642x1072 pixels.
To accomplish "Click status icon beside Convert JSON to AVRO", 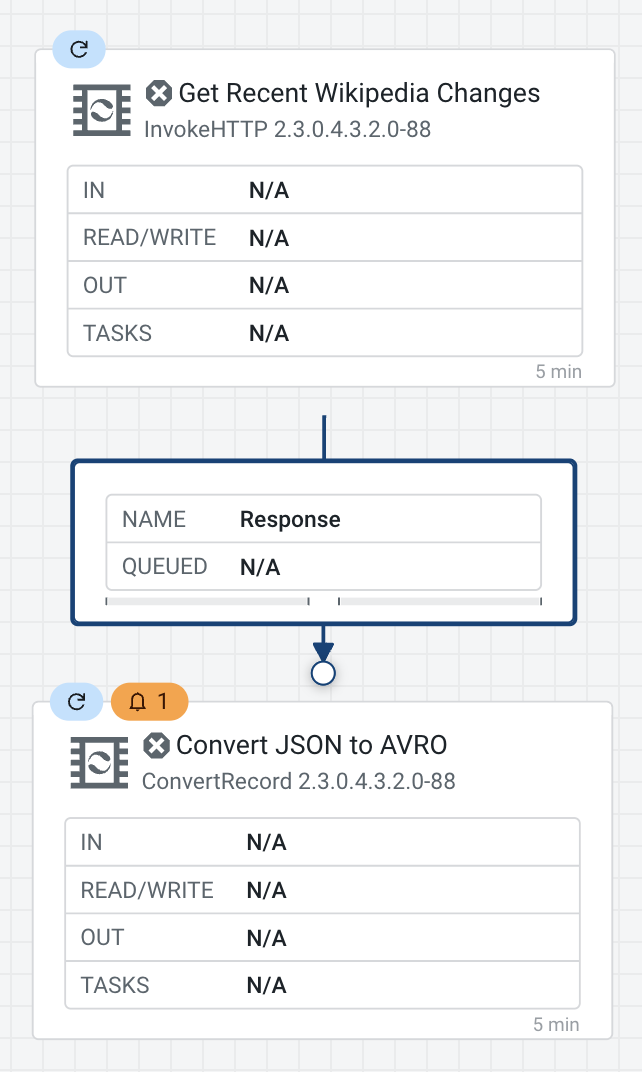I will [x=156, y=746].
